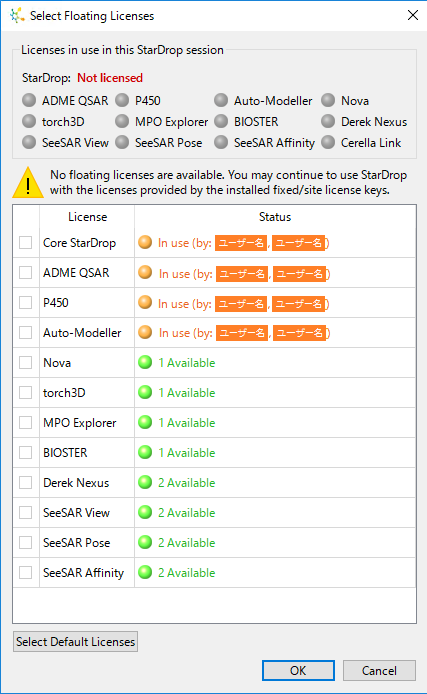Click green indicator in SeeSAR Affinity row

tap(145, 572)
